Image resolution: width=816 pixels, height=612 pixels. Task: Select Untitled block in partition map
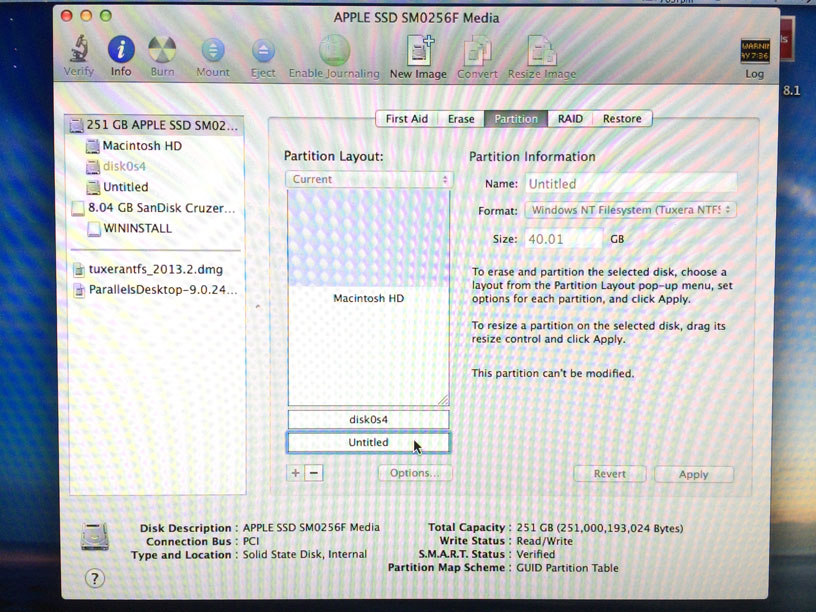[368, 442]
